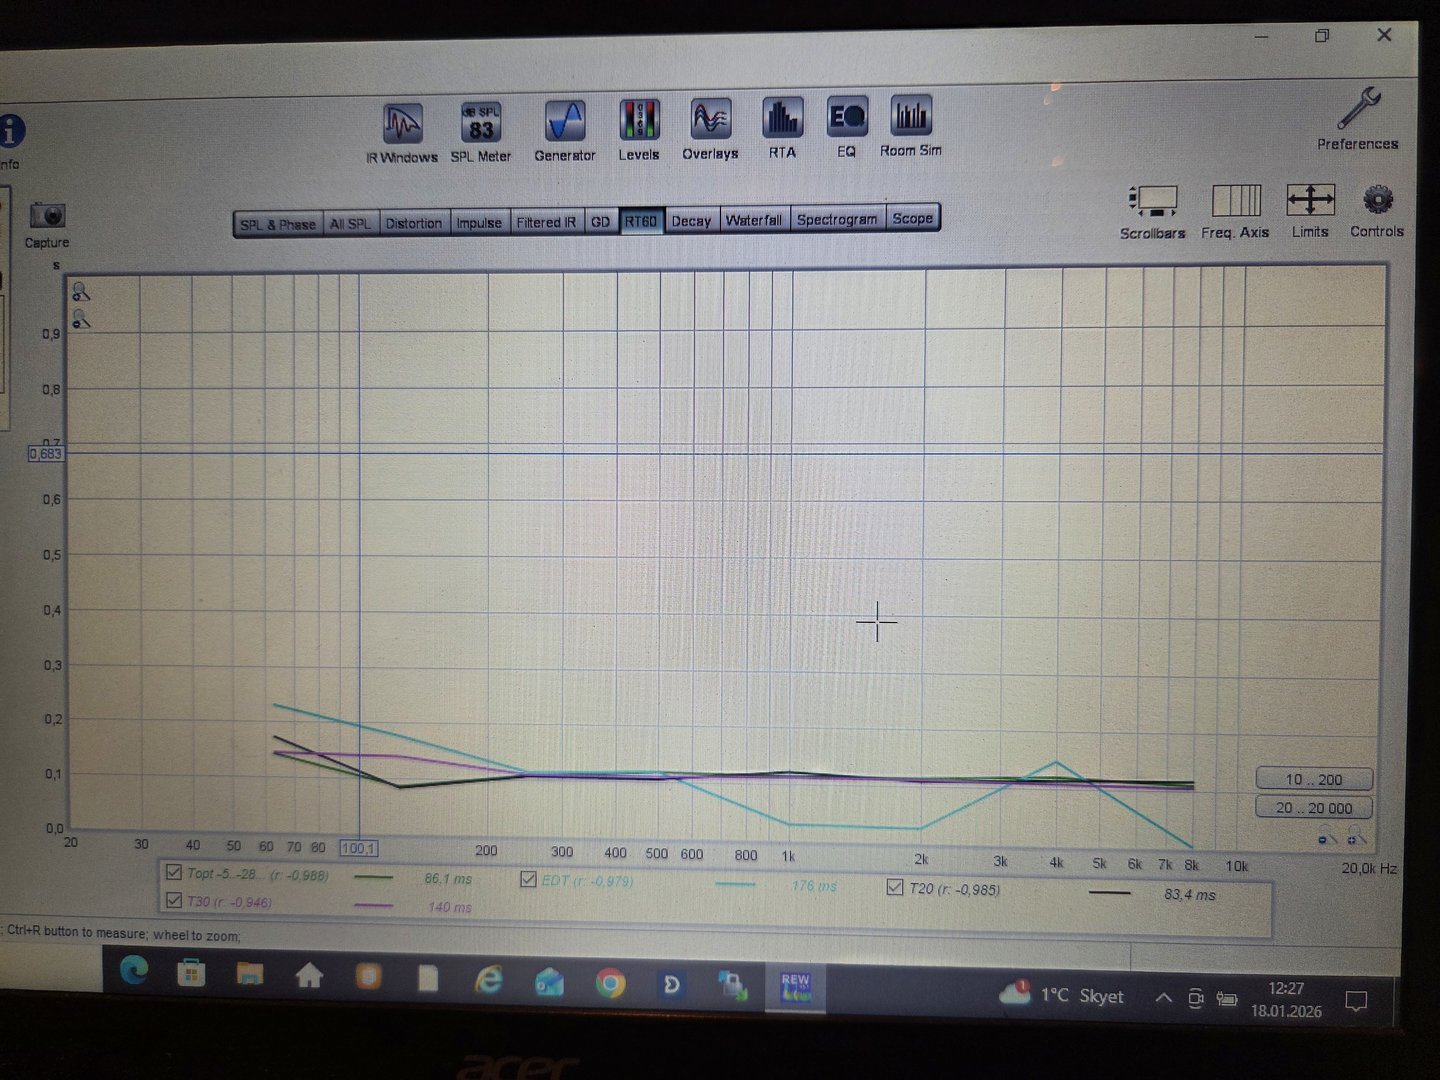Toggle graph Scrollbars
Viewport: 1440px width, 1080px height.
tap(1153, 211)
